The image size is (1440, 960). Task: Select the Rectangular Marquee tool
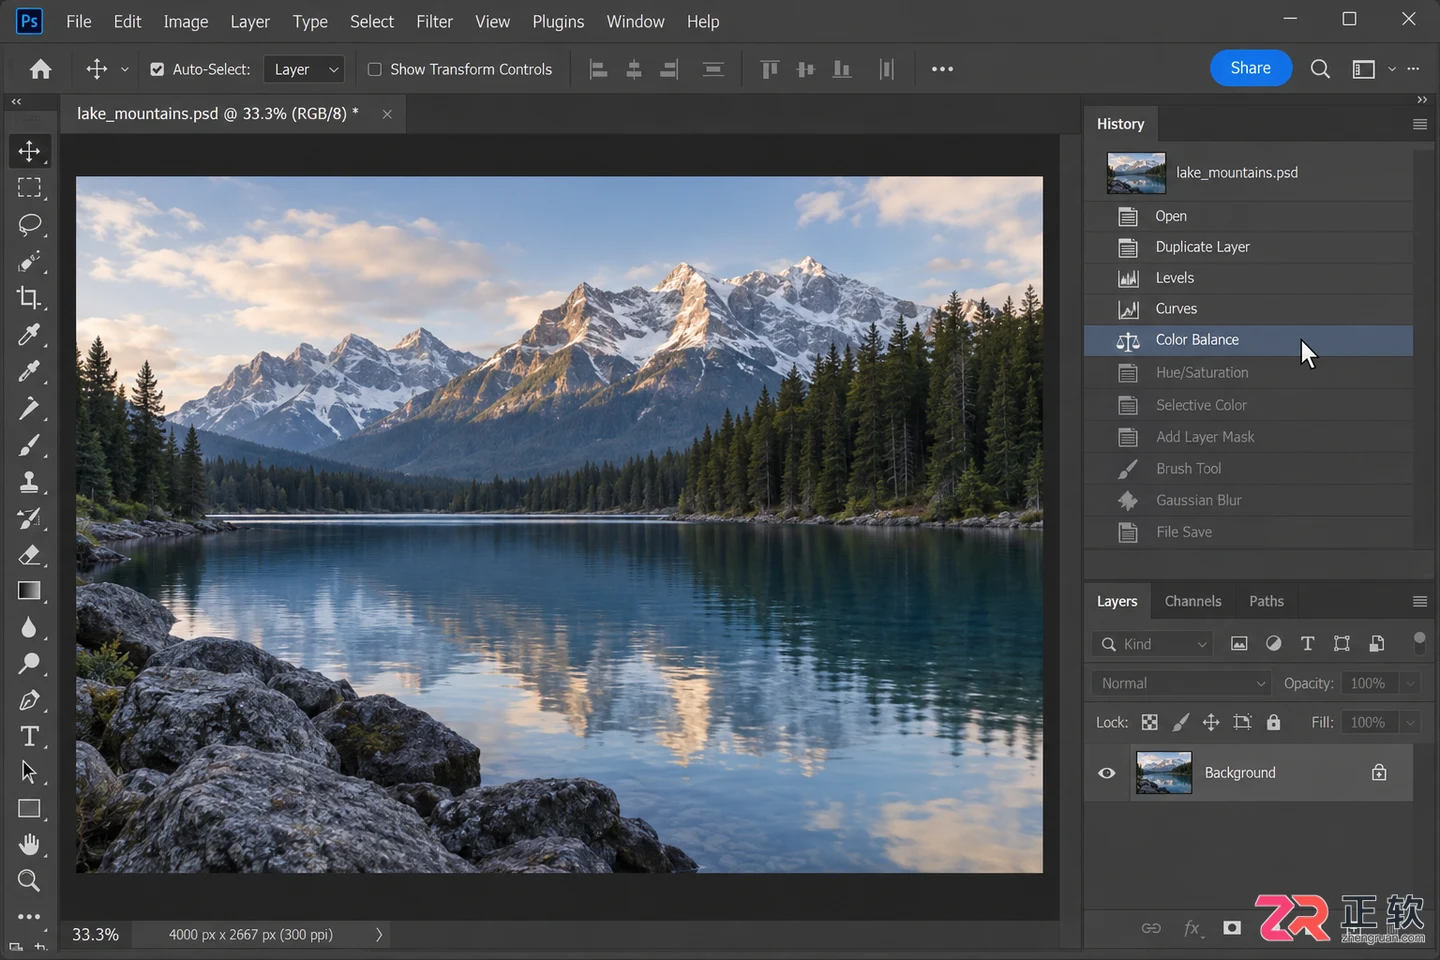[29, 187]
